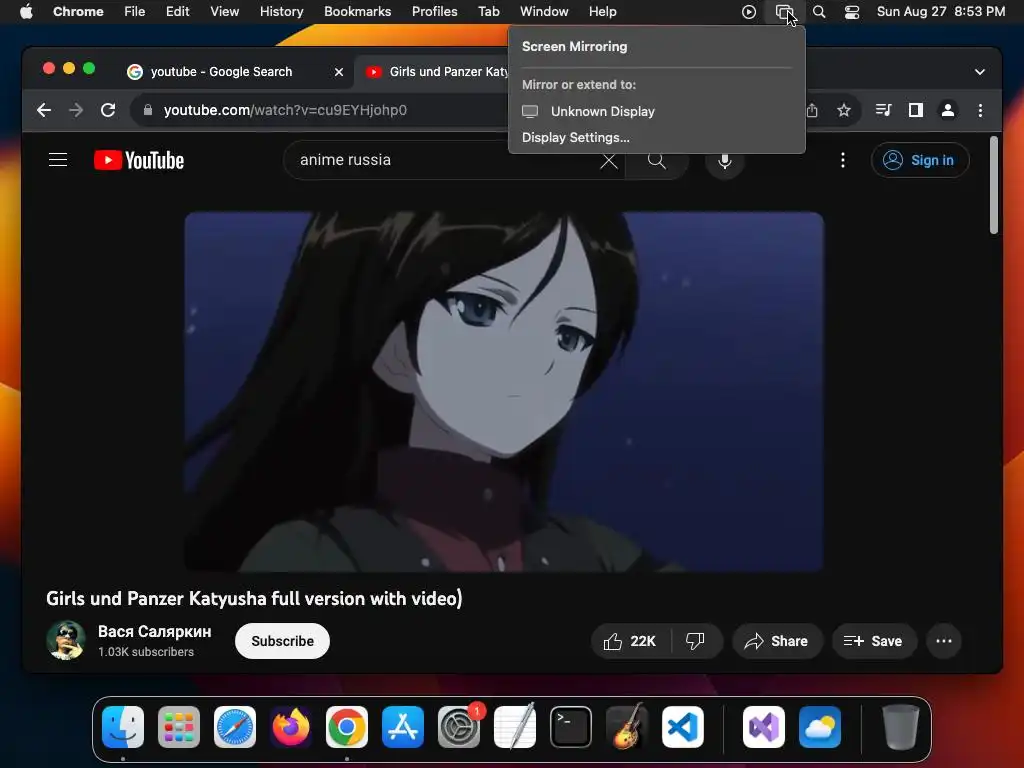Open Spotlight search in menu bar
1024x768 pixels.
click(819, 12)
